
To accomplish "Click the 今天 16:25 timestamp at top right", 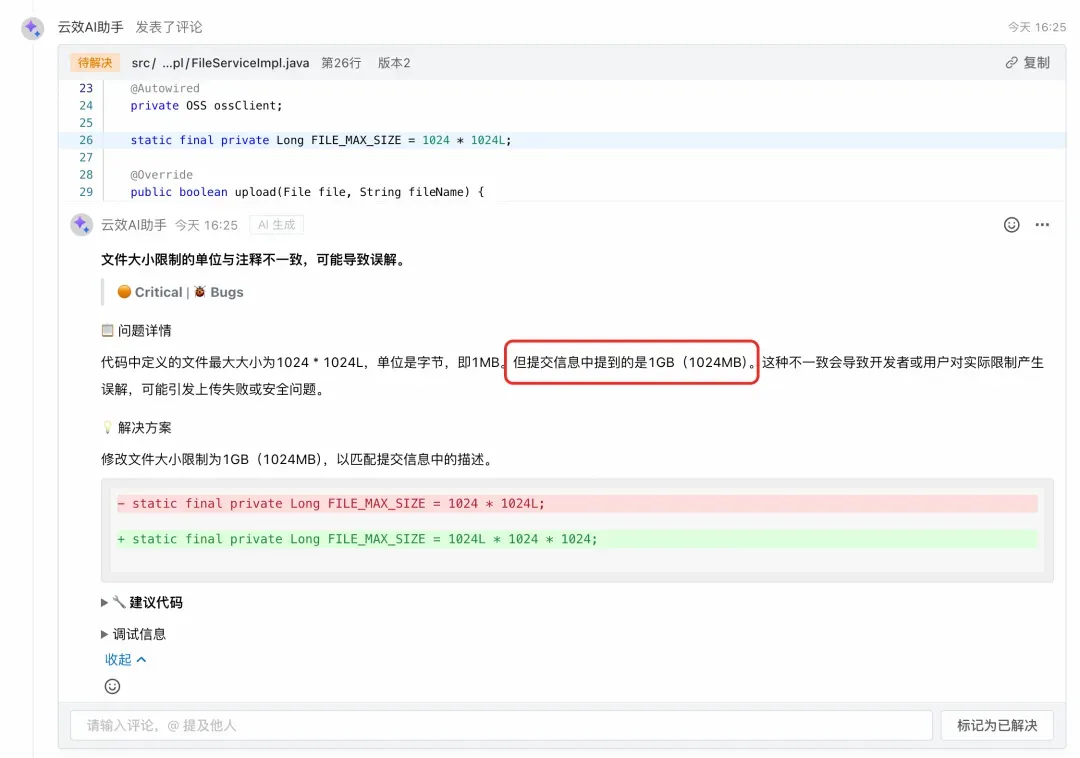I will click(x=1037, y=27).
